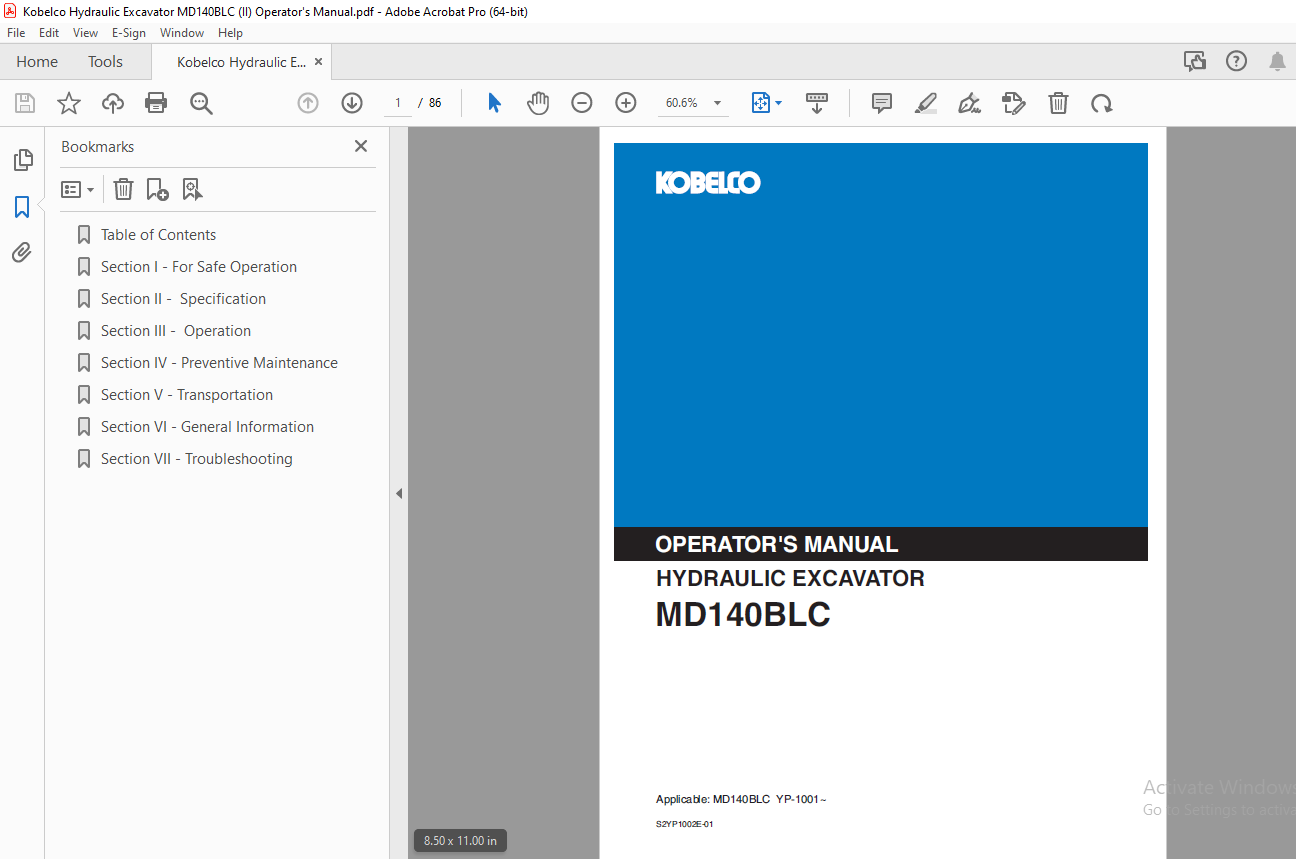The width and height of the screenshot is (1296, 859).
Task: Toggle the Bookmarks sidebar icon
Action: [x=22, y=207]
